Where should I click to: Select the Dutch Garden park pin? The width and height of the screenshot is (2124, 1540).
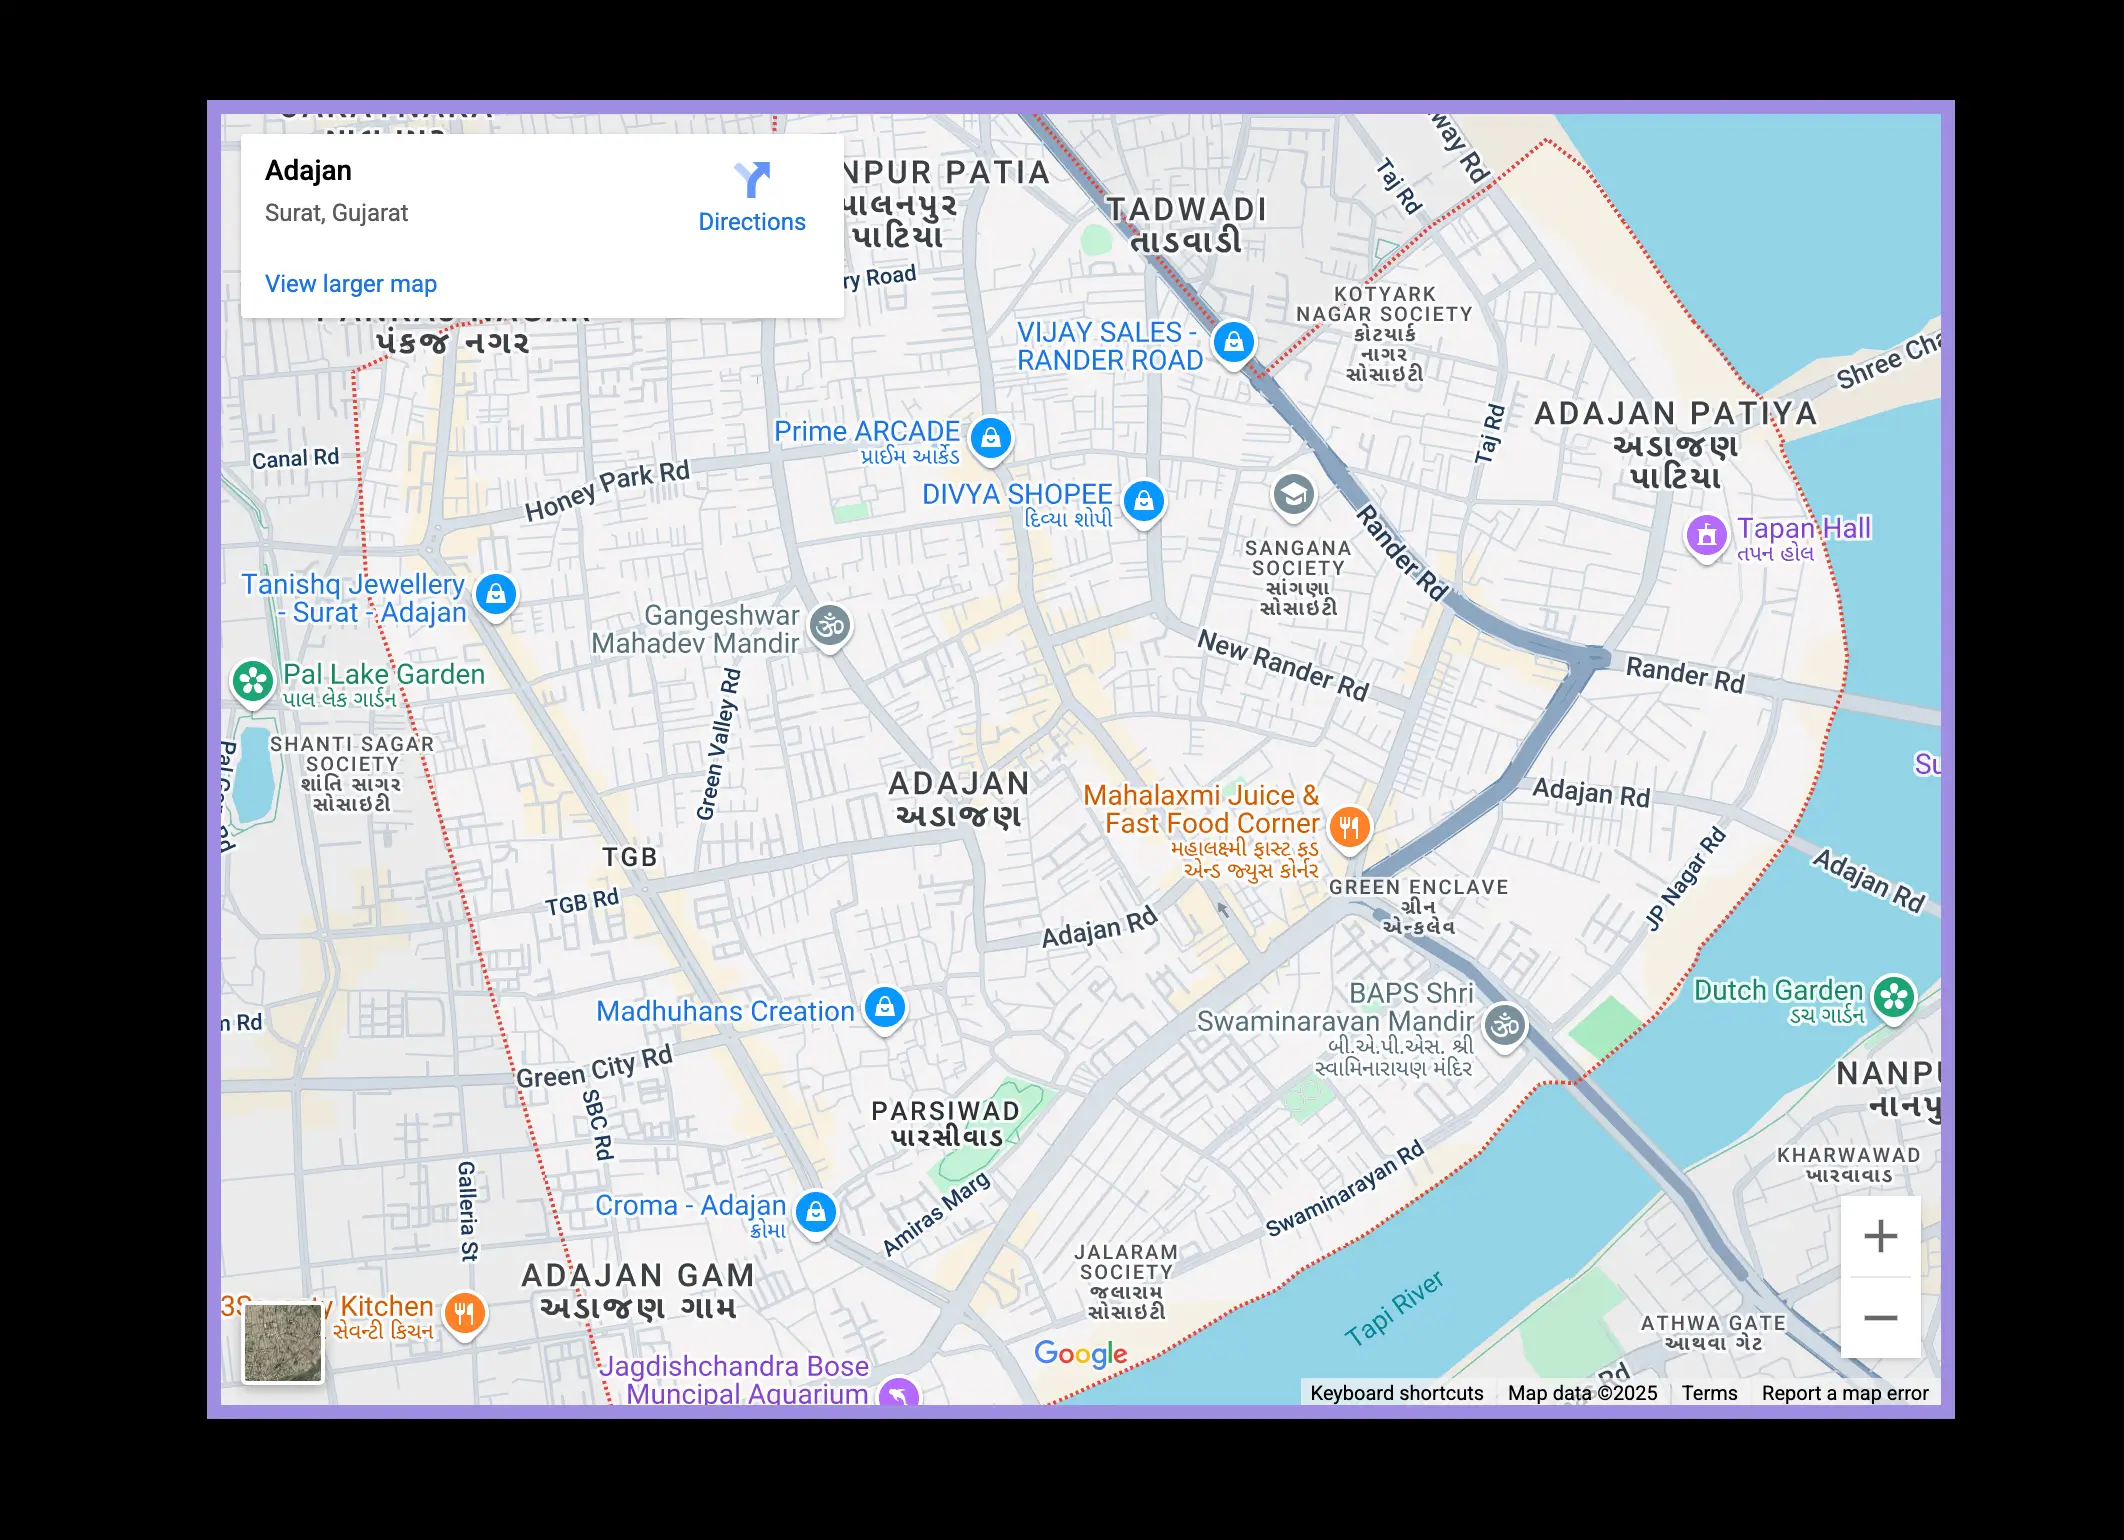coord(1894,998)
